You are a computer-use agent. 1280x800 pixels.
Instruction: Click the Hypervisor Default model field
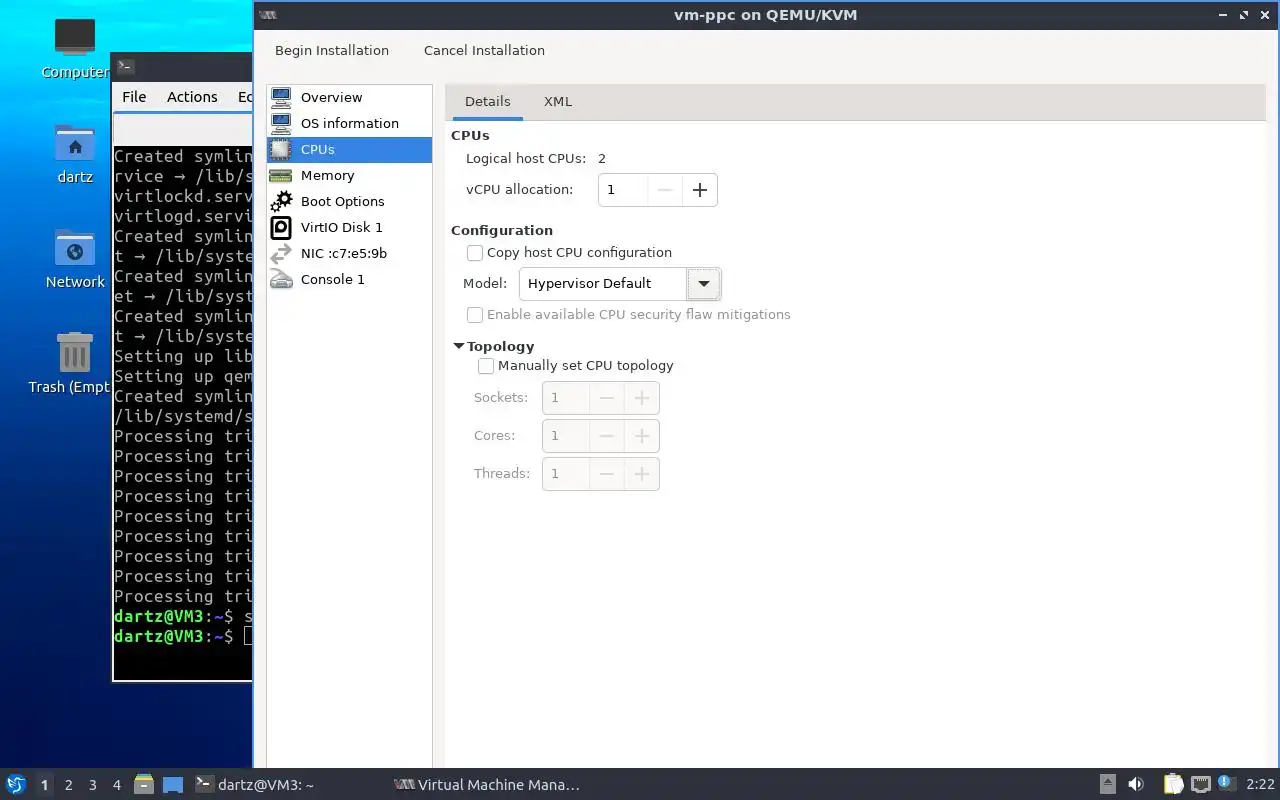click(x=603, y=284)
